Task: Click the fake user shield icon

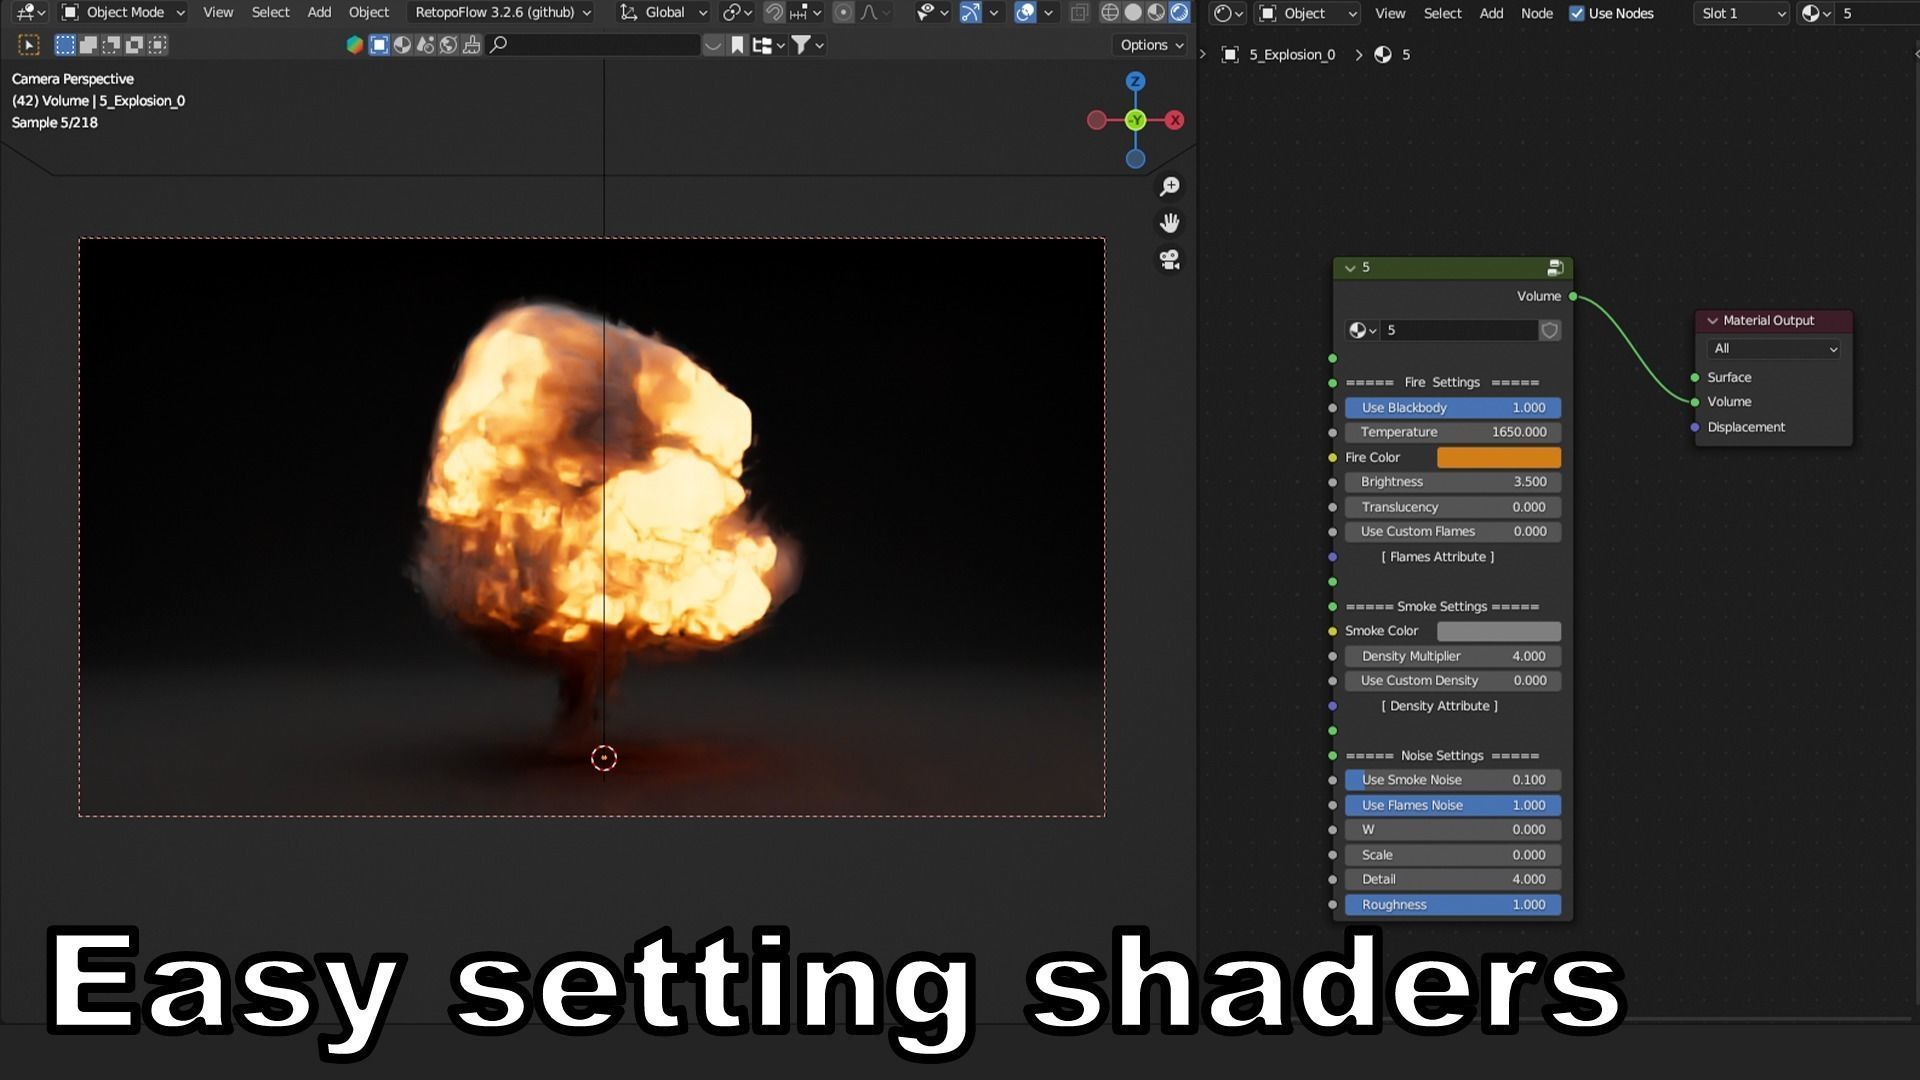Action: 1549,330
